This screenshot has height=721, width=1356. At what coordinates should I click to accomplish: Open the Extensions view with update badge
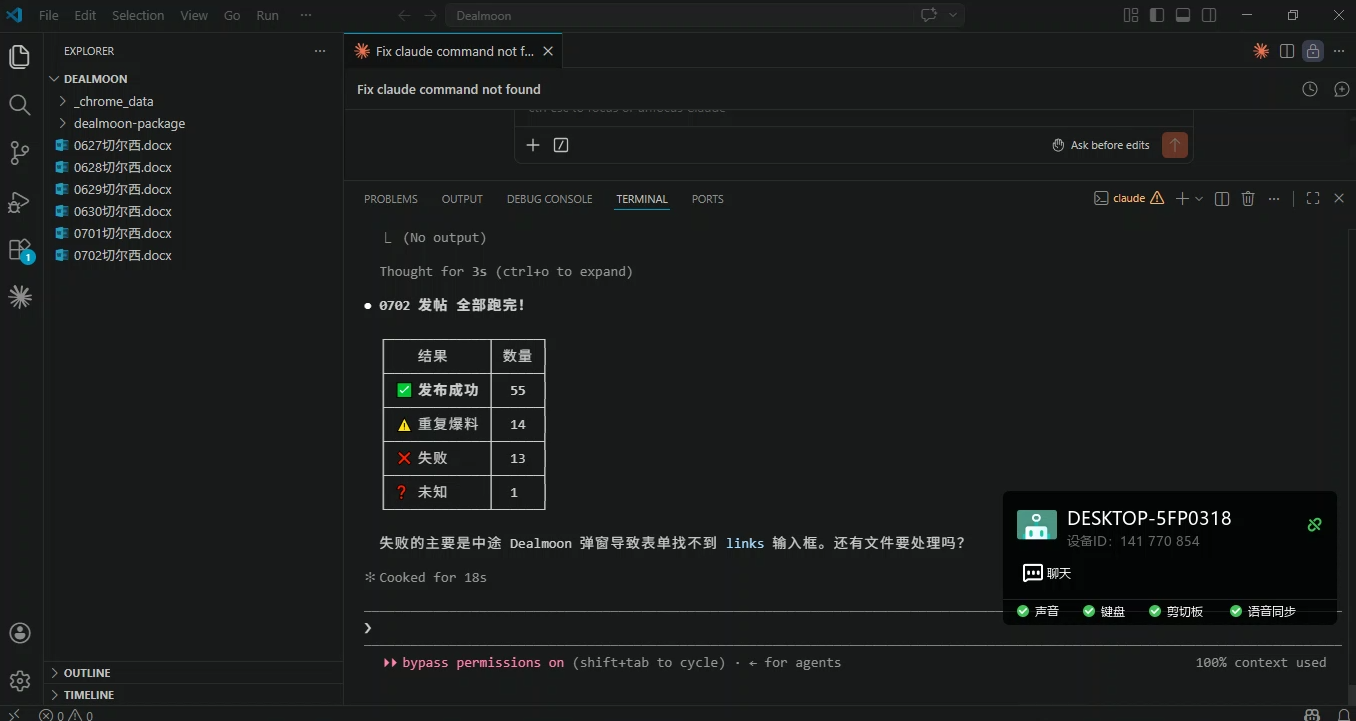tap(20, 250)
